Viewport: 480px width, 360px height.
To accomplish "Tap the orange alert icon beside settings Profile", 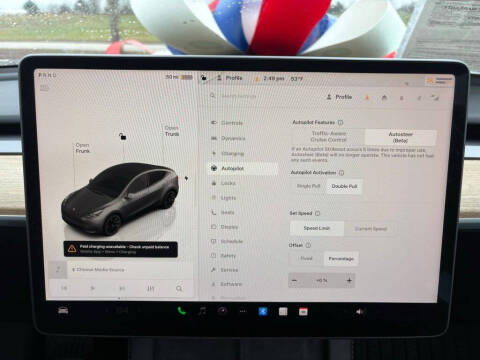I will tap(367, 97).
